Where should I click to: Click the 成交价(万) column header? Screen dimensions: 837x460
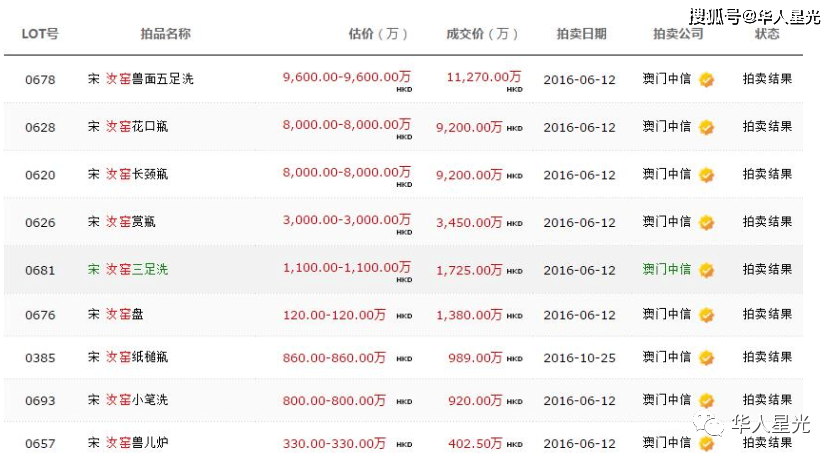point(482,34)
